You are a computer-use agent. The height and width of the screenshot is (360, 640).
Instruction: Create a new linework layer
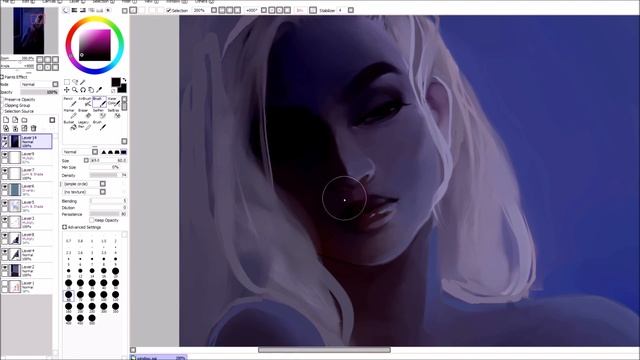(x=16, y=120)
